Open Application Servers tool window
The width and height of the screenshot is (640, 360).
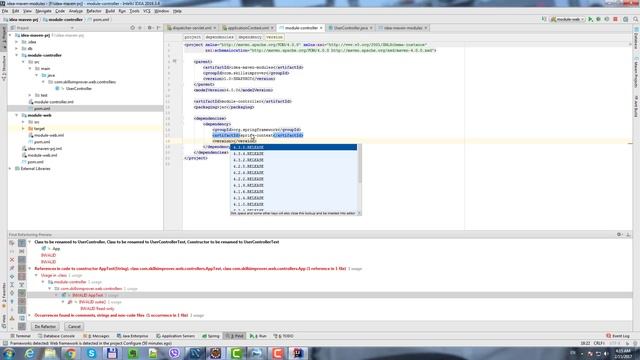click(x=176, y=336)
